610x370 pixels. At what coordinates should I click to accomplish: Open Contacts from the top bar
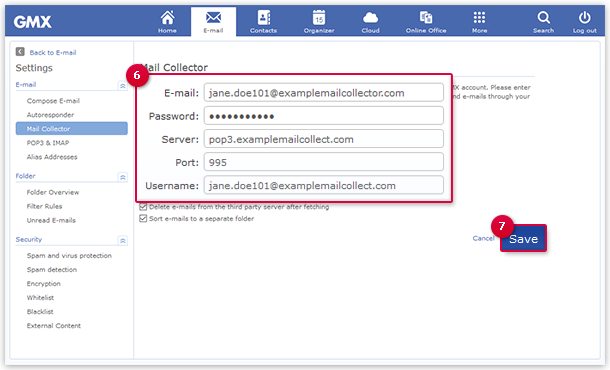[263, 21]
